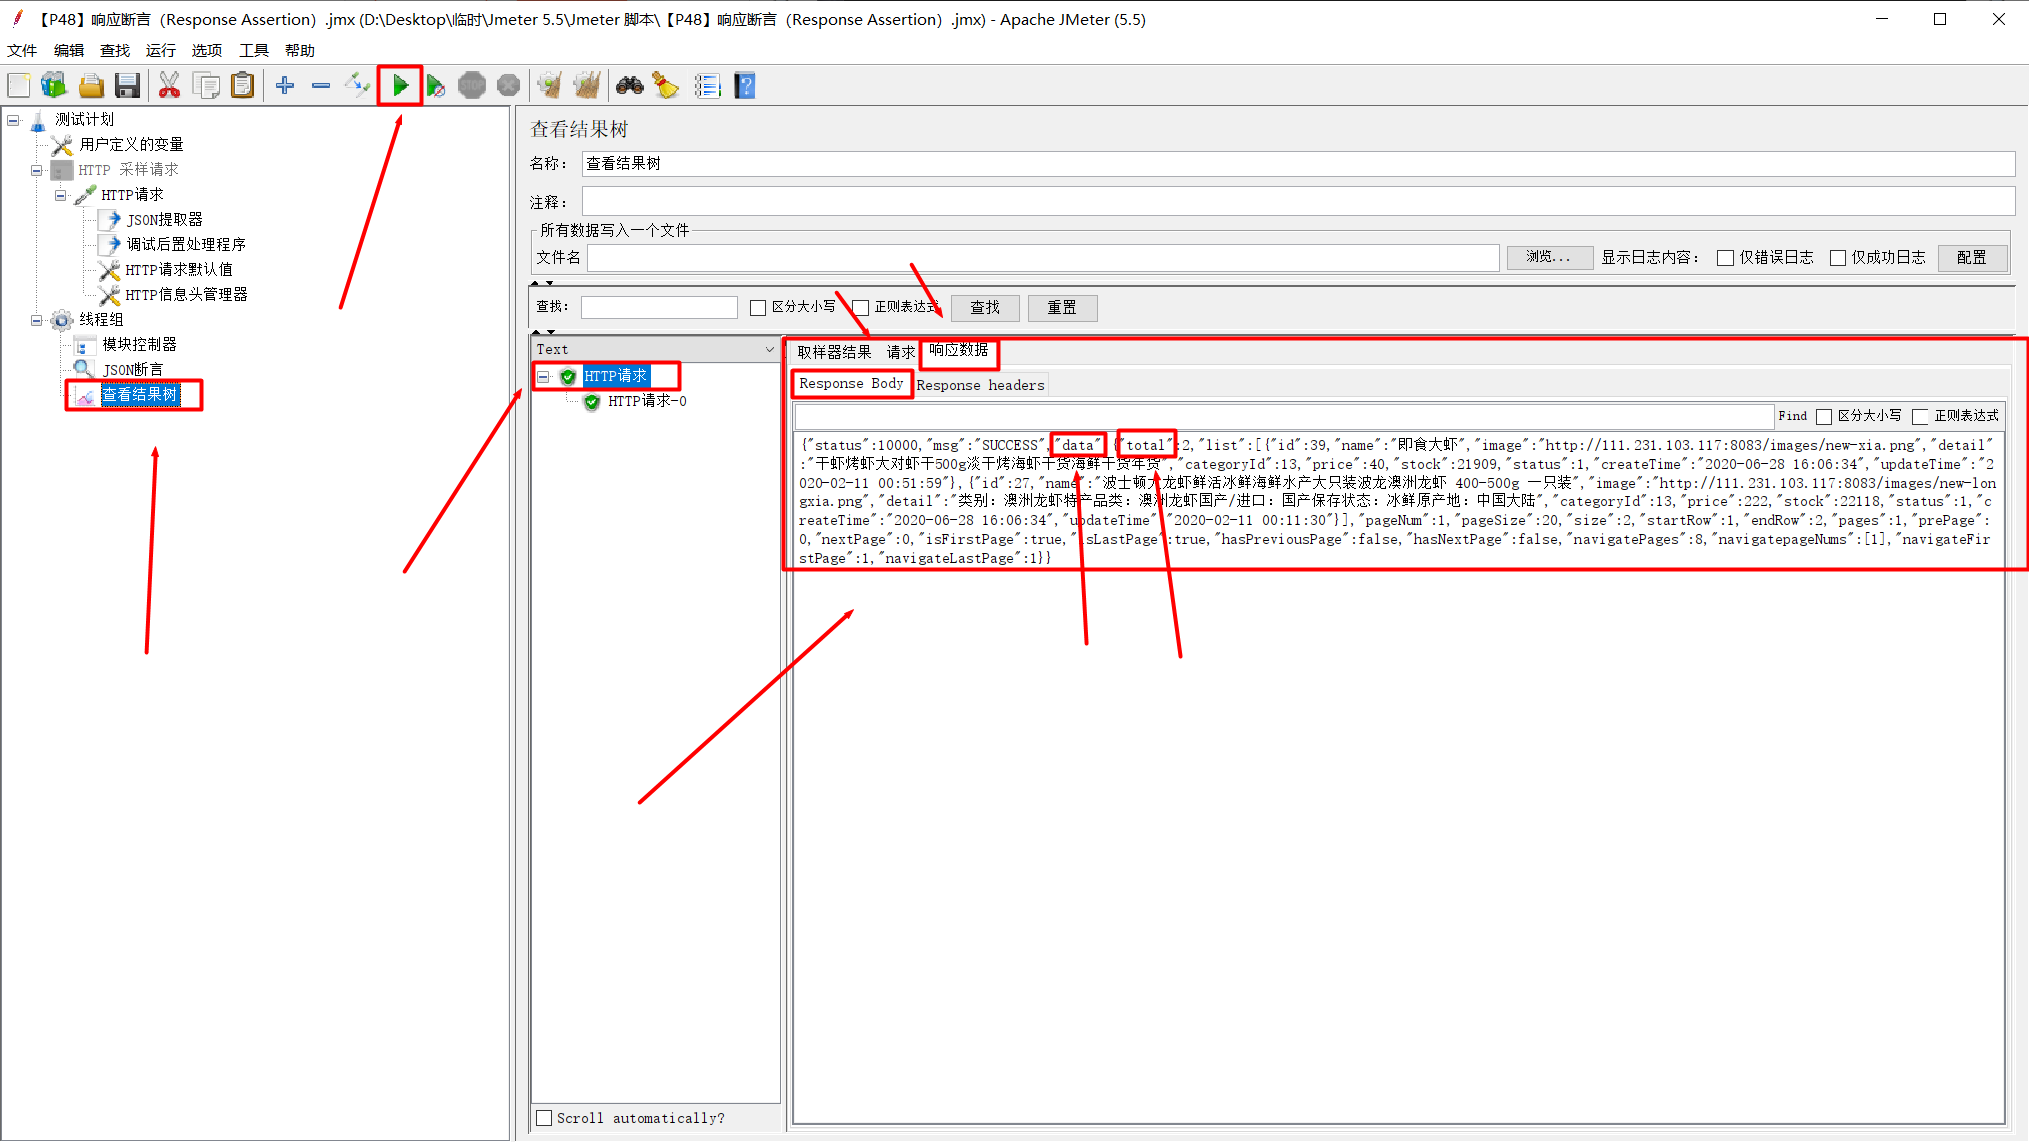Click 配置 button
Screen dimensions: 2029x1142
[x=1972, y=258]
